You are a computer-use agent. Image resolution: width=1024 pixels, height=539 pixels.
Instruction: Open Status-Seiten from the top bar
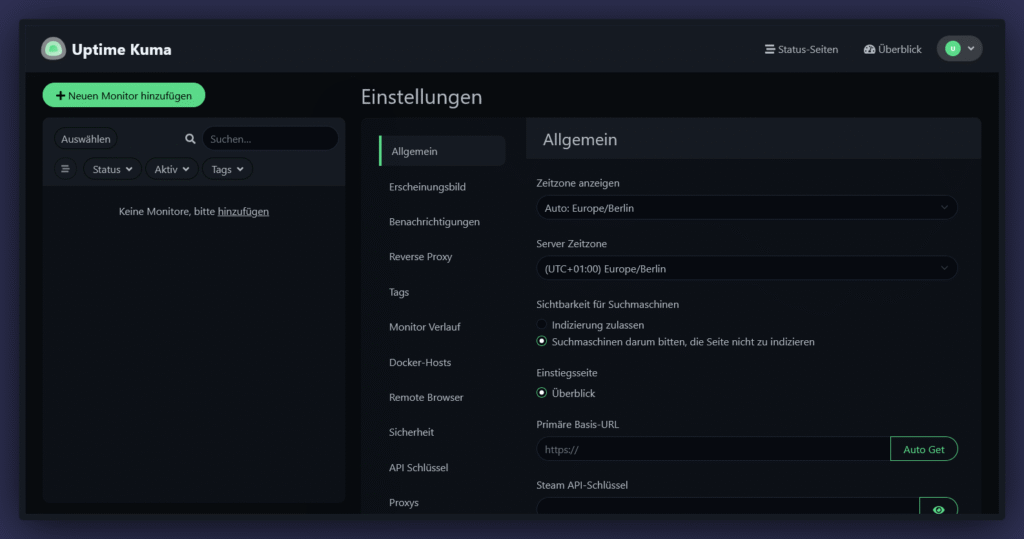801,49
